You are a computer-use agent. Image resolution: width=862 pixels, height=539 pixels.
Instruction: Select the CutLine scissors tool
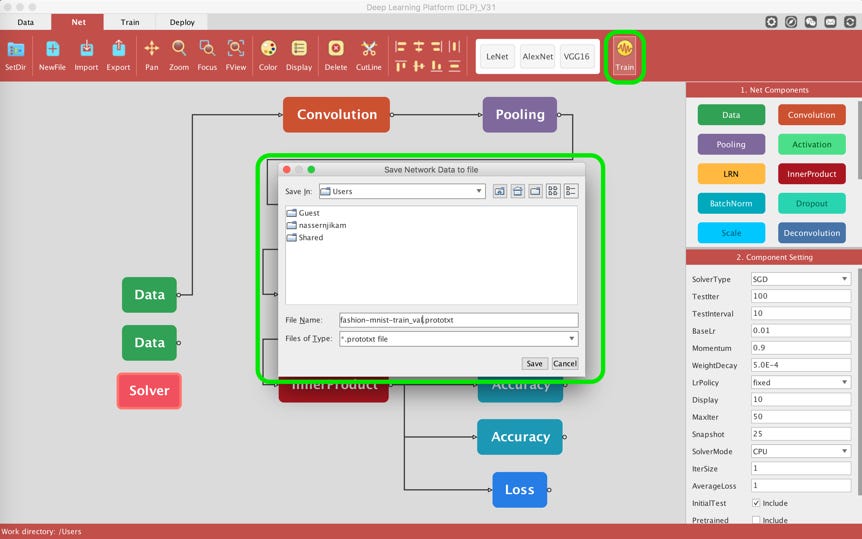[369, 48]
